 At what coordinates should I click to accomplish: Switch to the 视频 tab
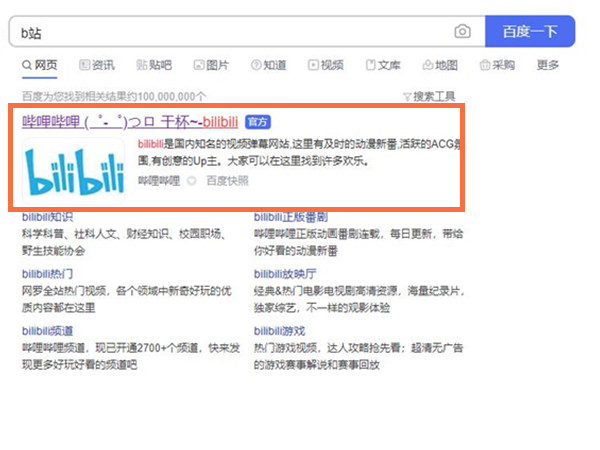[326, 65]
